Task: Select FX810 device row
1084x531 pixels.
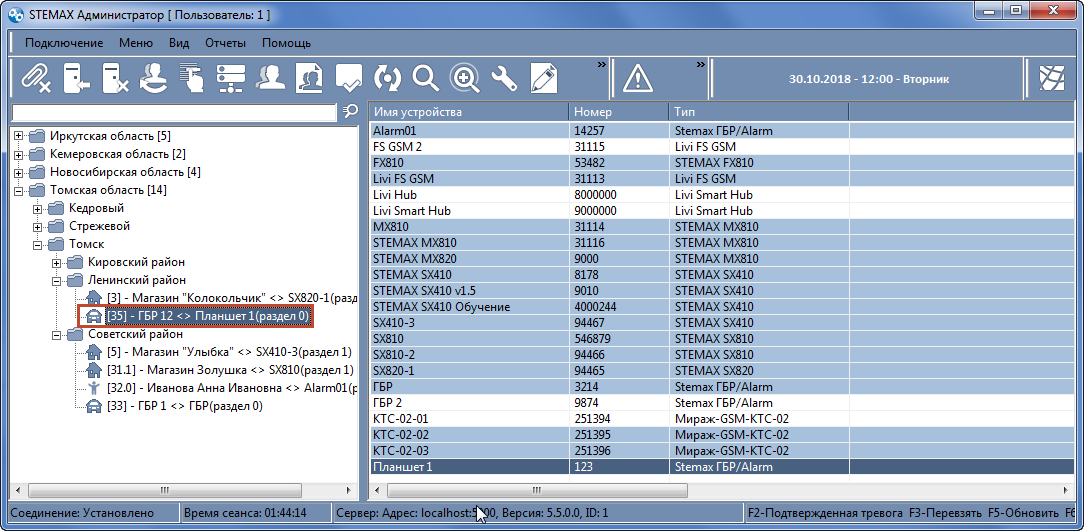Action: pos(722,162)
